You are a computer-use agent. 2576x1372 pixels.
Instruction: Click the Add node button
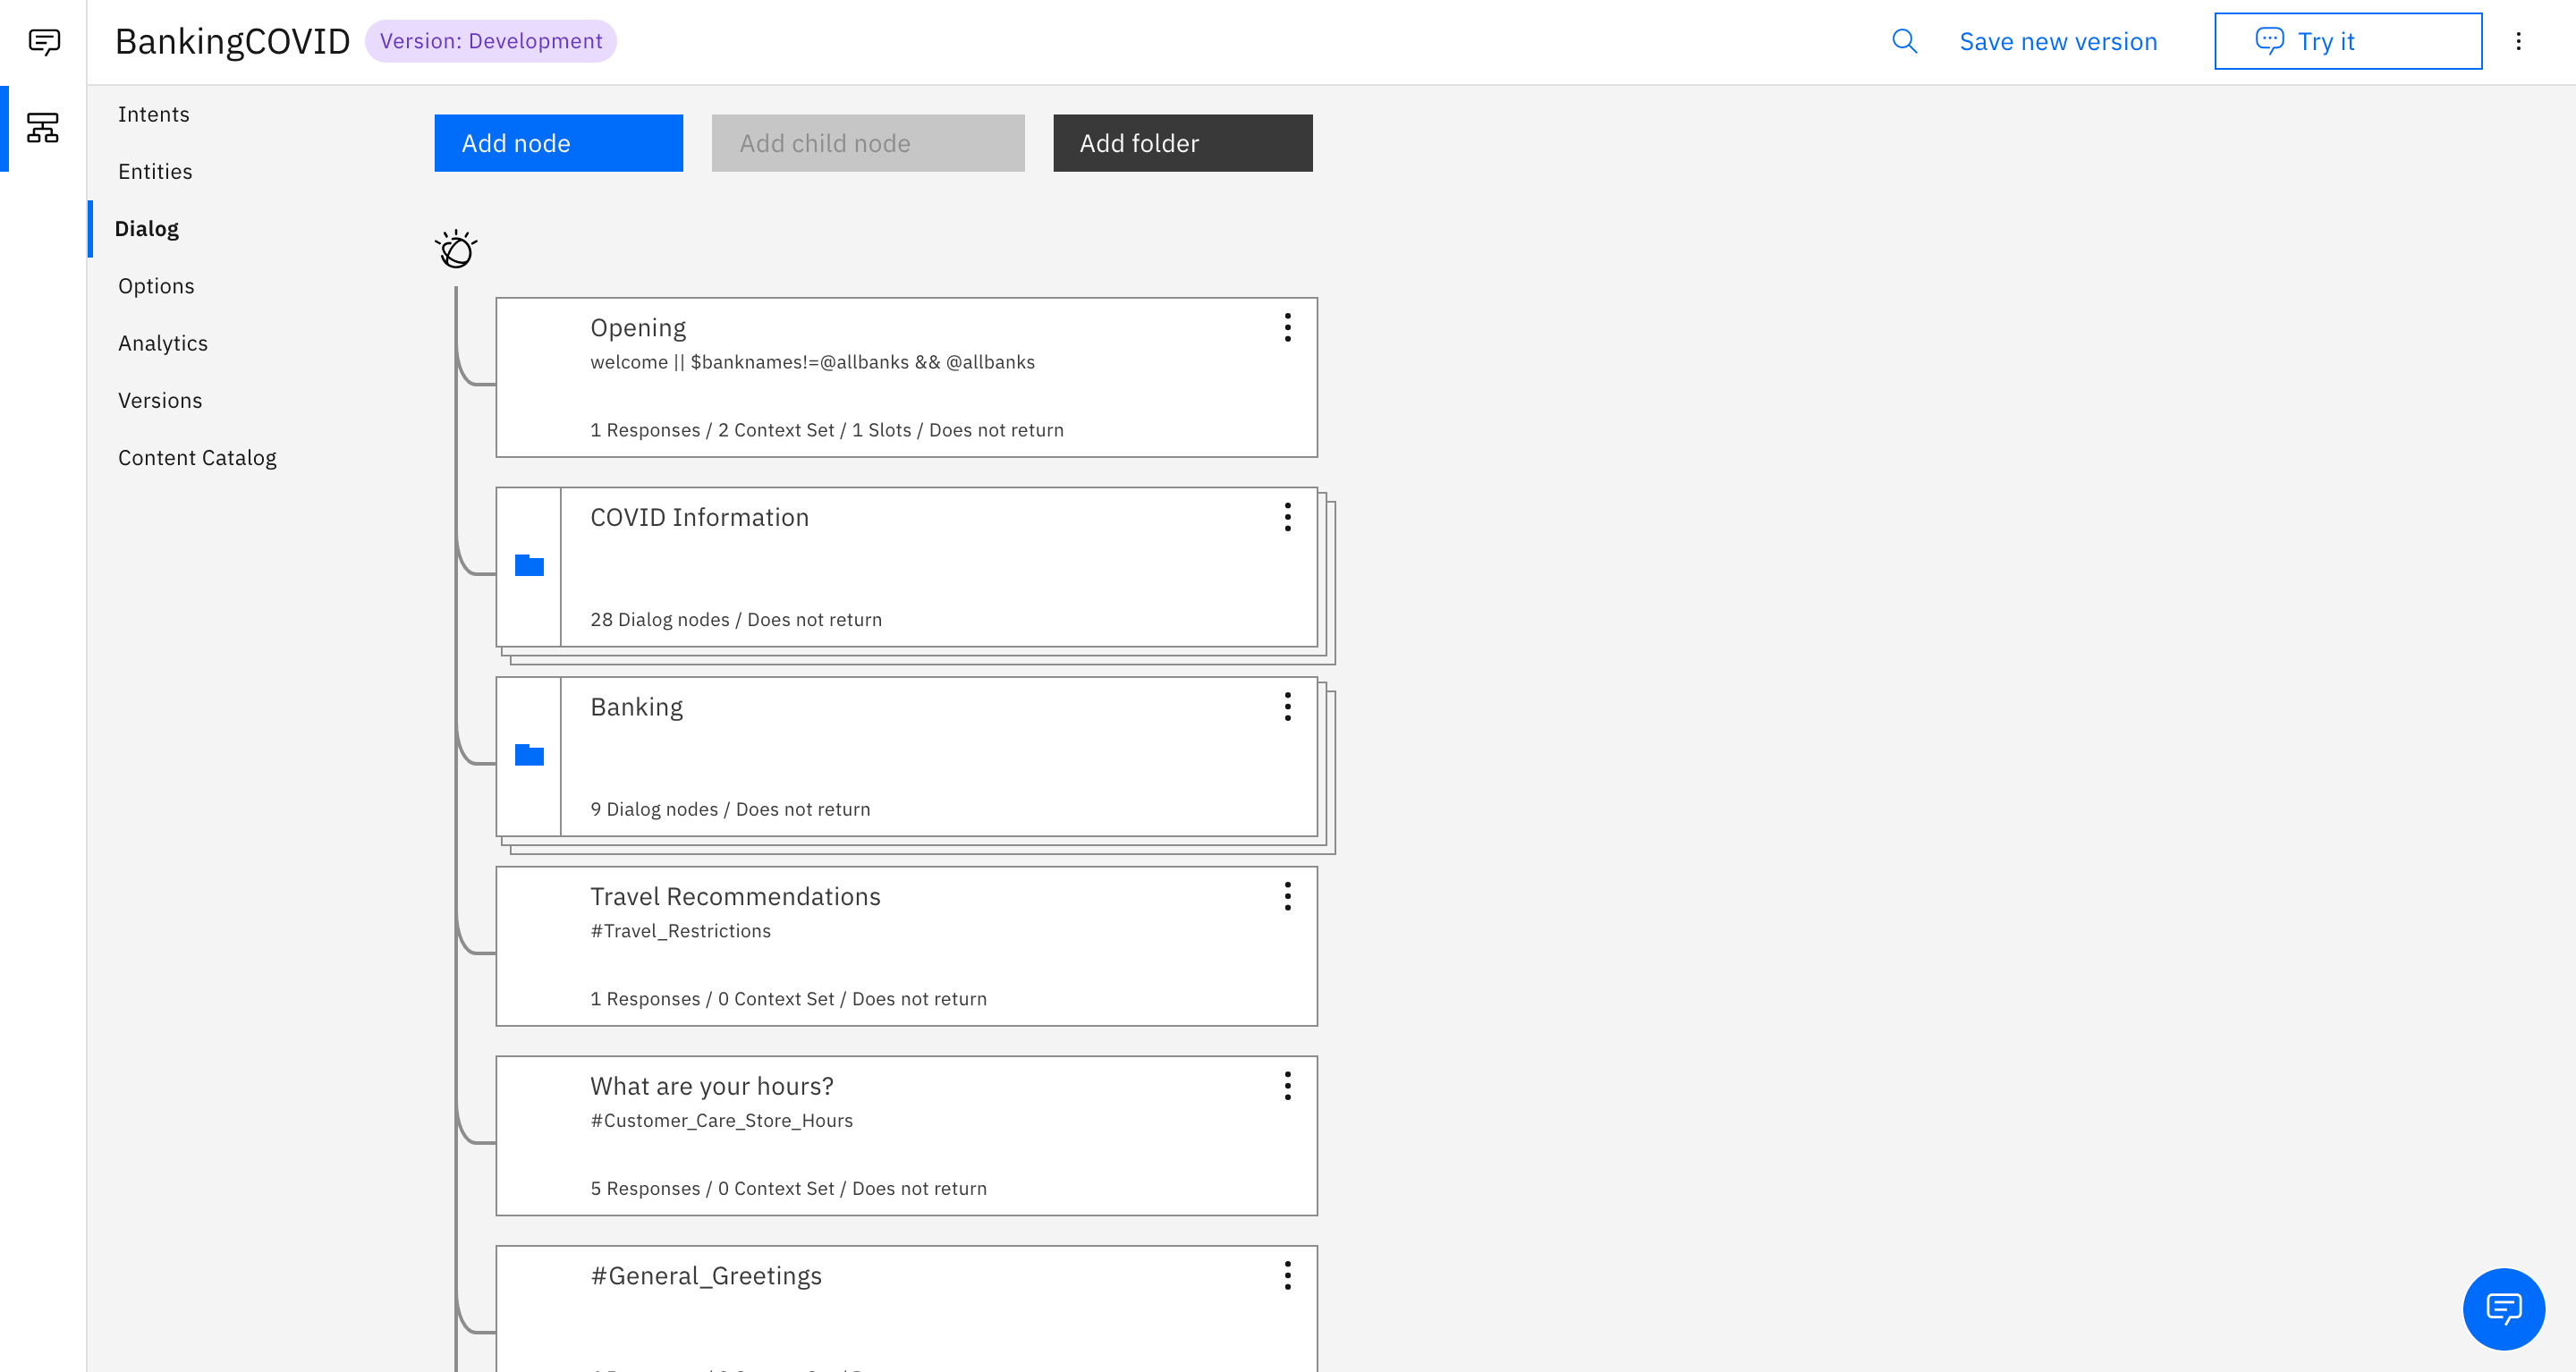tap(559, 143)
